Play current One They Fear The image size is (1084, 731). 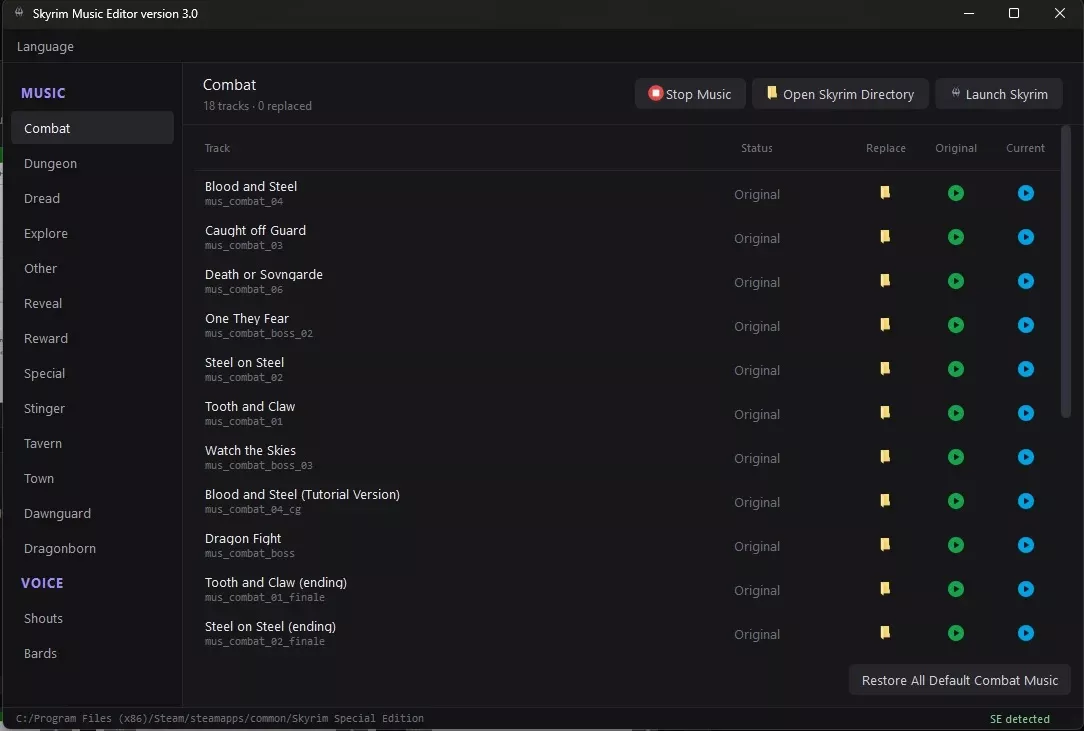click(x=1025, y=325)
